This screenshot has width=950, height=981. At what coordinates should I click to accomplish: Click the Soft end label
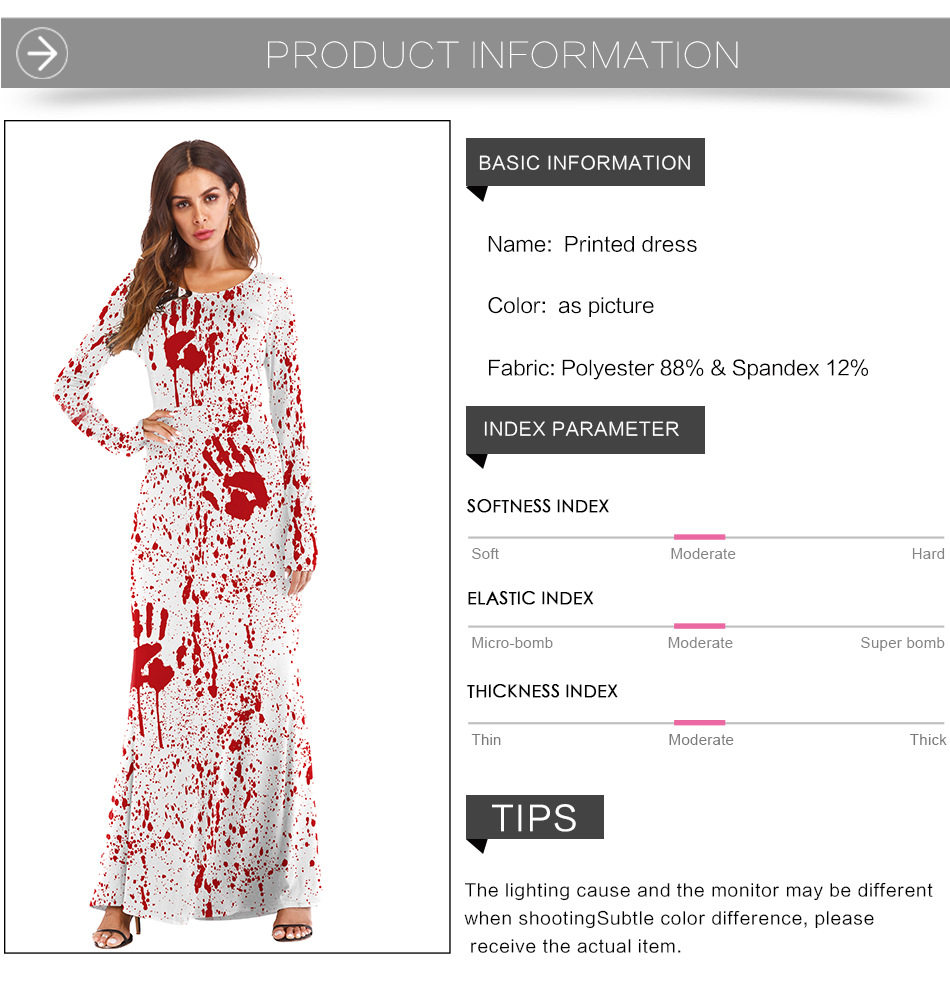[485, 554]
